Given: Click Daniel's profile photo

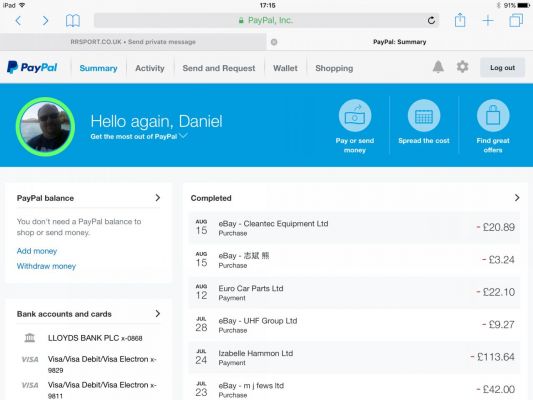Looking at the screenshot, I should coord(45,127).
